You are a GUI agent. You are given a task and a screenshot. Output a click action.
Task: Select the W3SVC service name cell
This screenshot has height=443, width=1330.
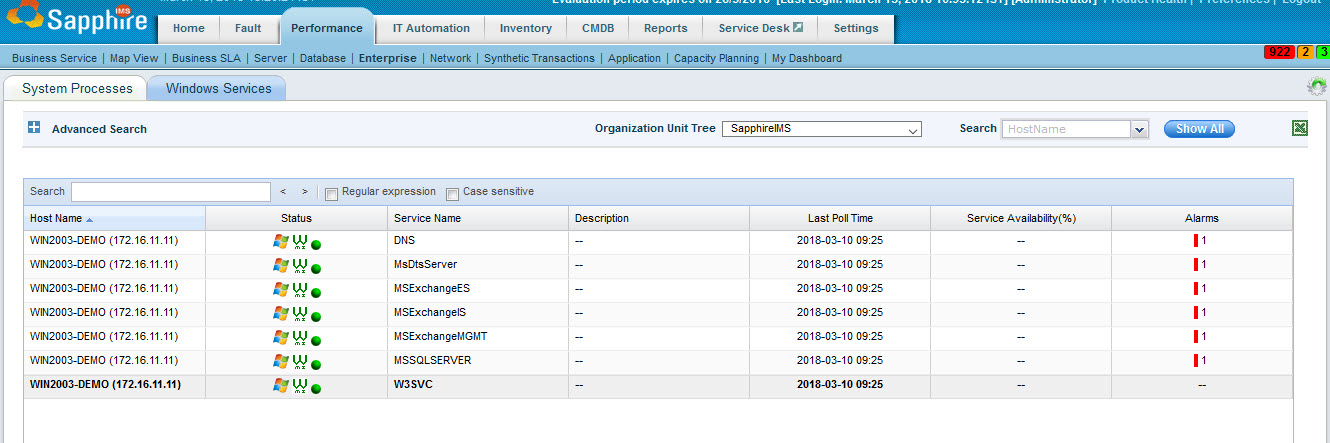click(478, 384)
